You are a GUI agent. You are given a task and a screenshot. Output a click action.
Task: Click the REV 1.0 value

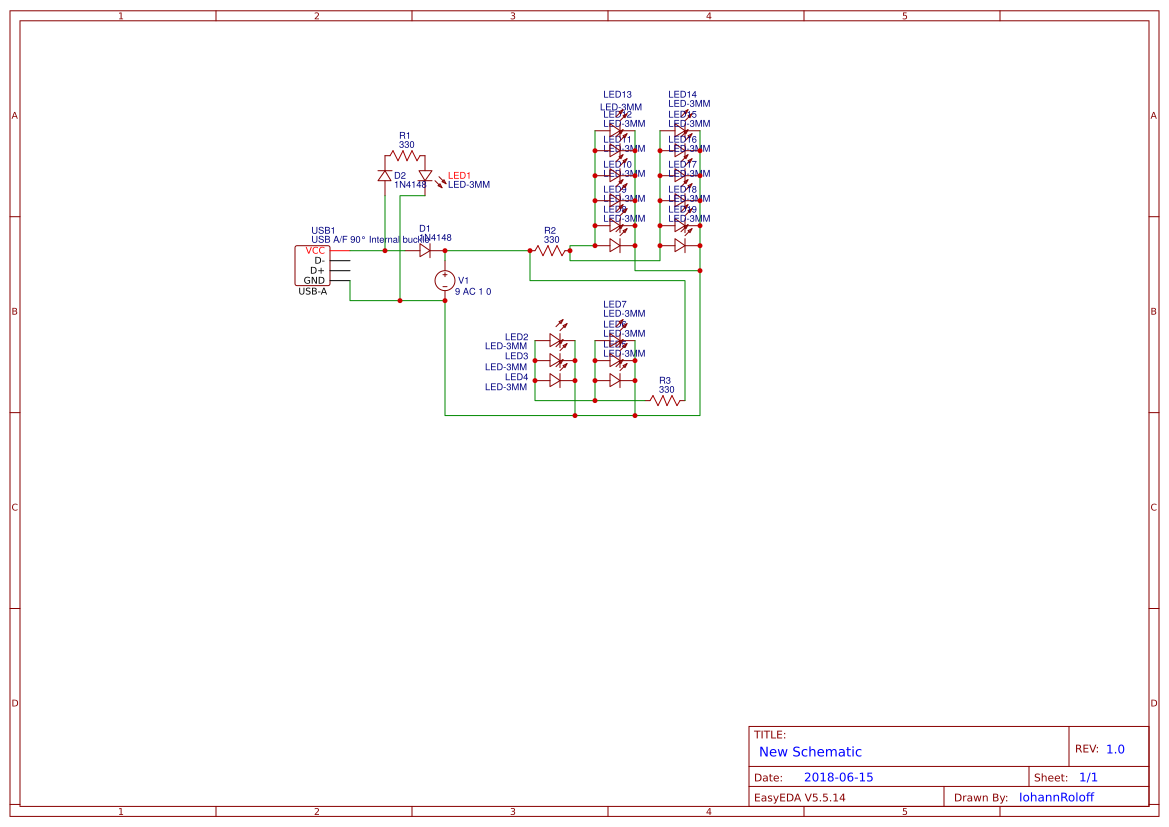point(1115,749)
